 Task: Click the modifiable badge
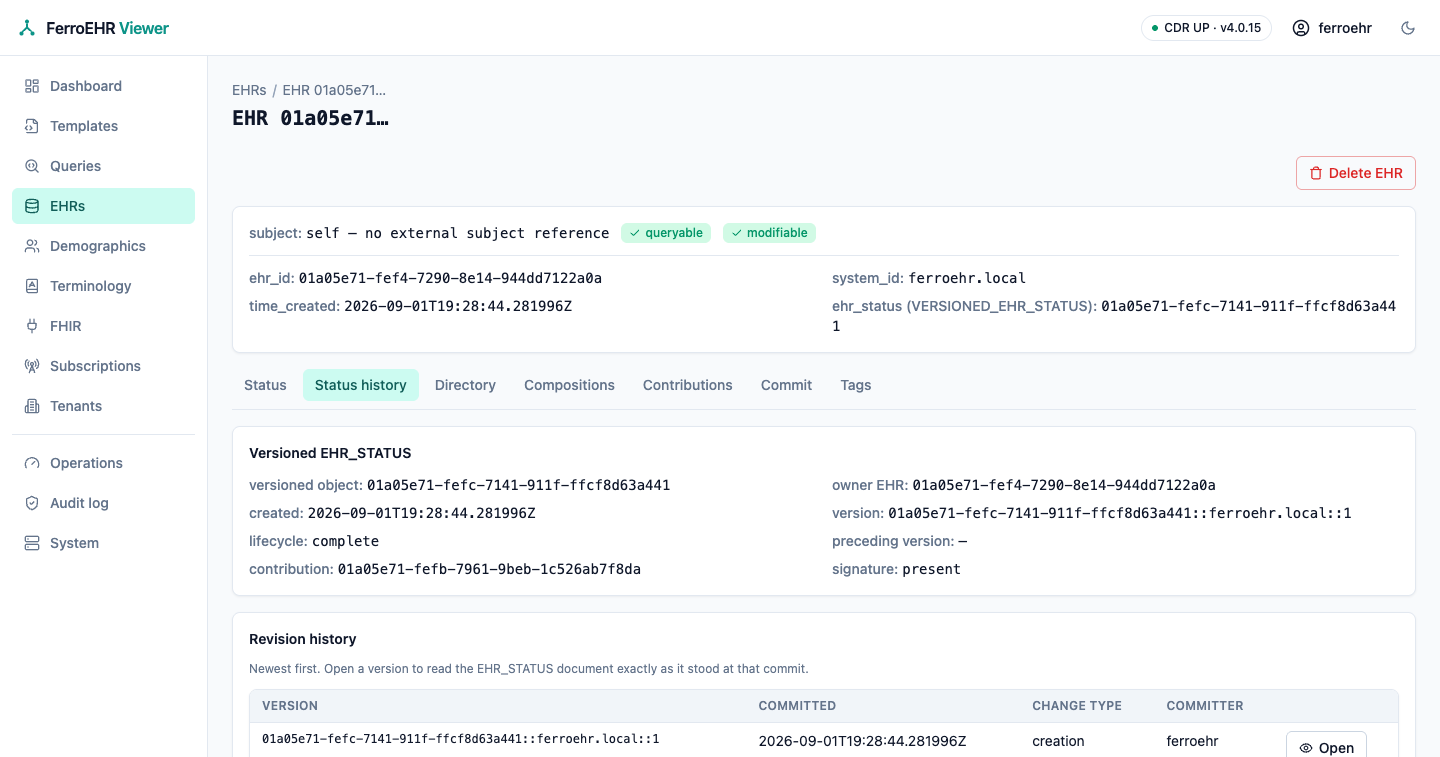(x=769, y=233)
